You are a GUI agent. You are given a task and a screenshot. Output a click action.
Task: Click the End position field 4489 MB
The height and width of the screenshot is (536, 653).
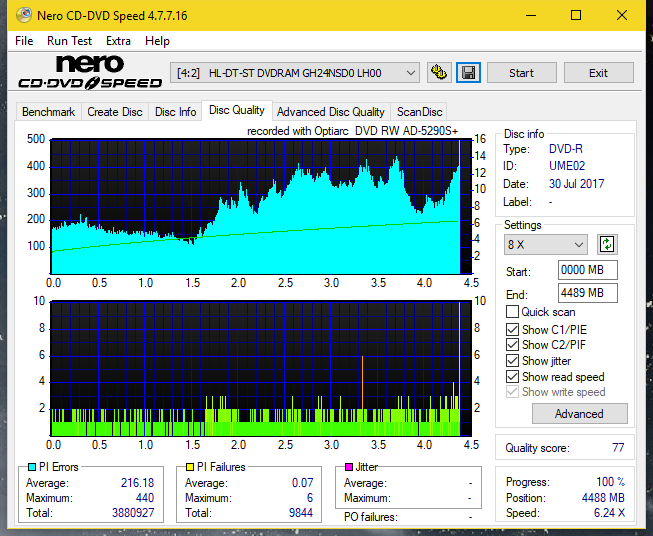587,293
